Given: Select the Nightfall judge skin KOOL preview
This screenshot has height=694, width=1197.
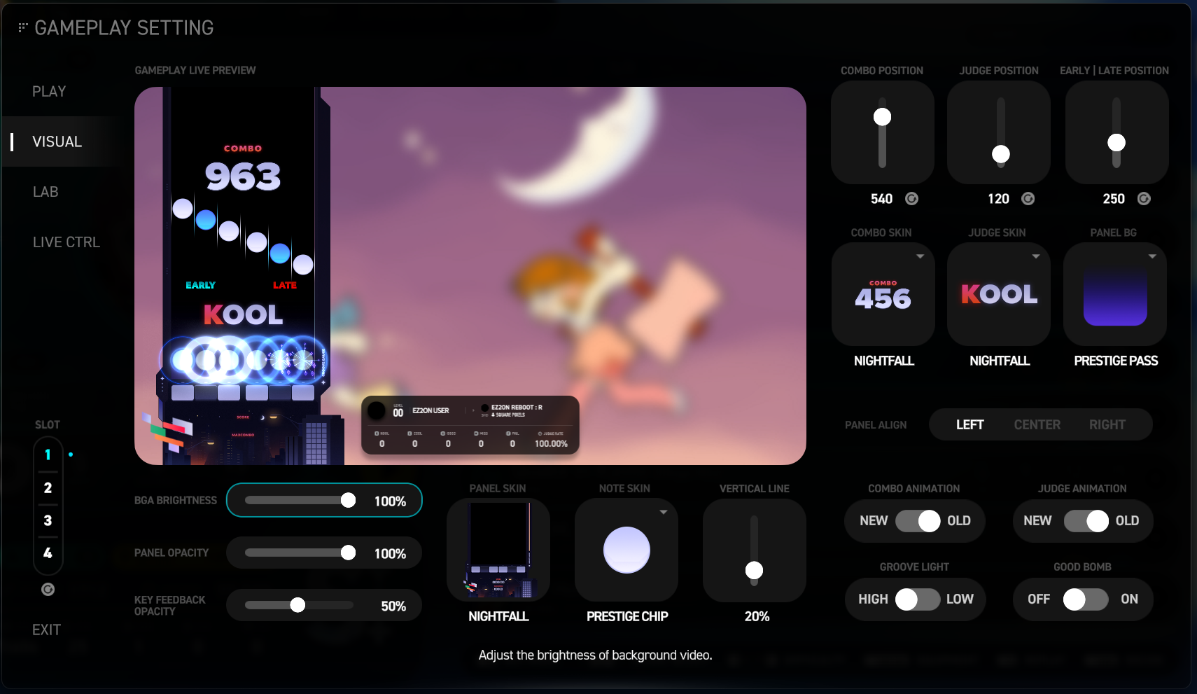Looking at the screenshot, I should coord(999,295).
